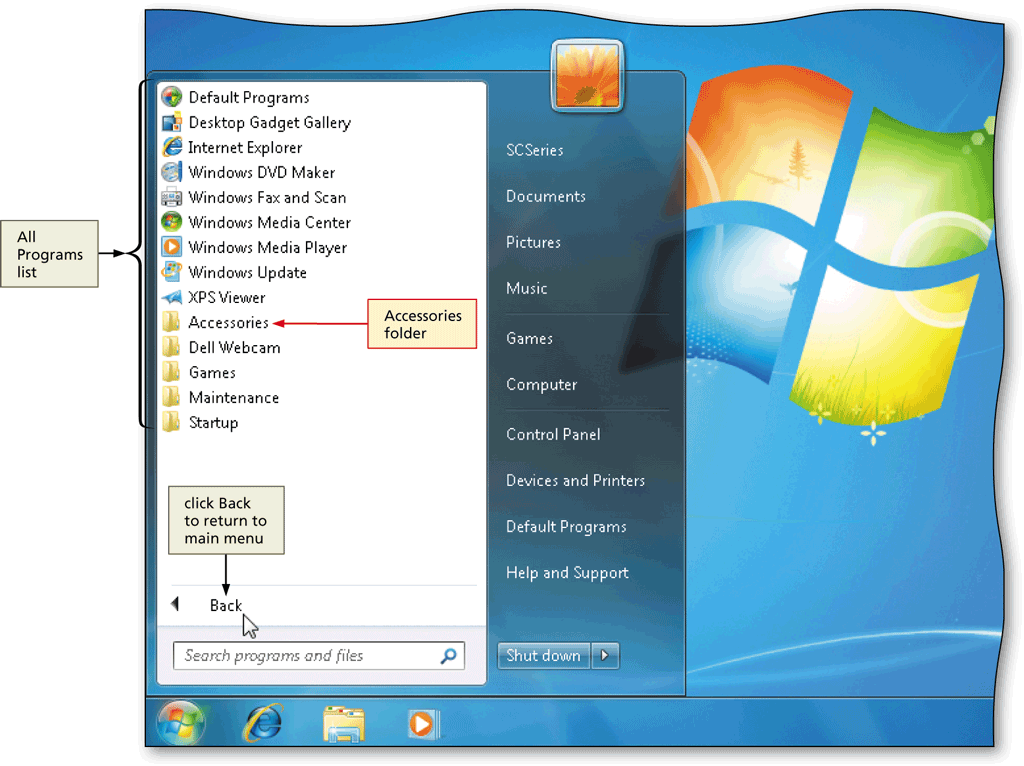Click the Windows Fax and Scan icon
Screen dimensions: 1024x766
pyautogui.click(x=172, y=197)
